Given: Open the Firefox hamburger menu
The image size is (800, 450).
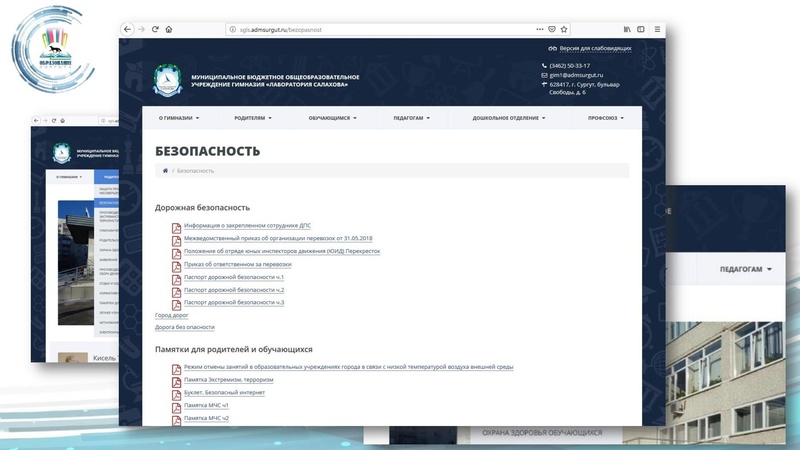Looking at the screenshot, I should (x=657, y=30).
